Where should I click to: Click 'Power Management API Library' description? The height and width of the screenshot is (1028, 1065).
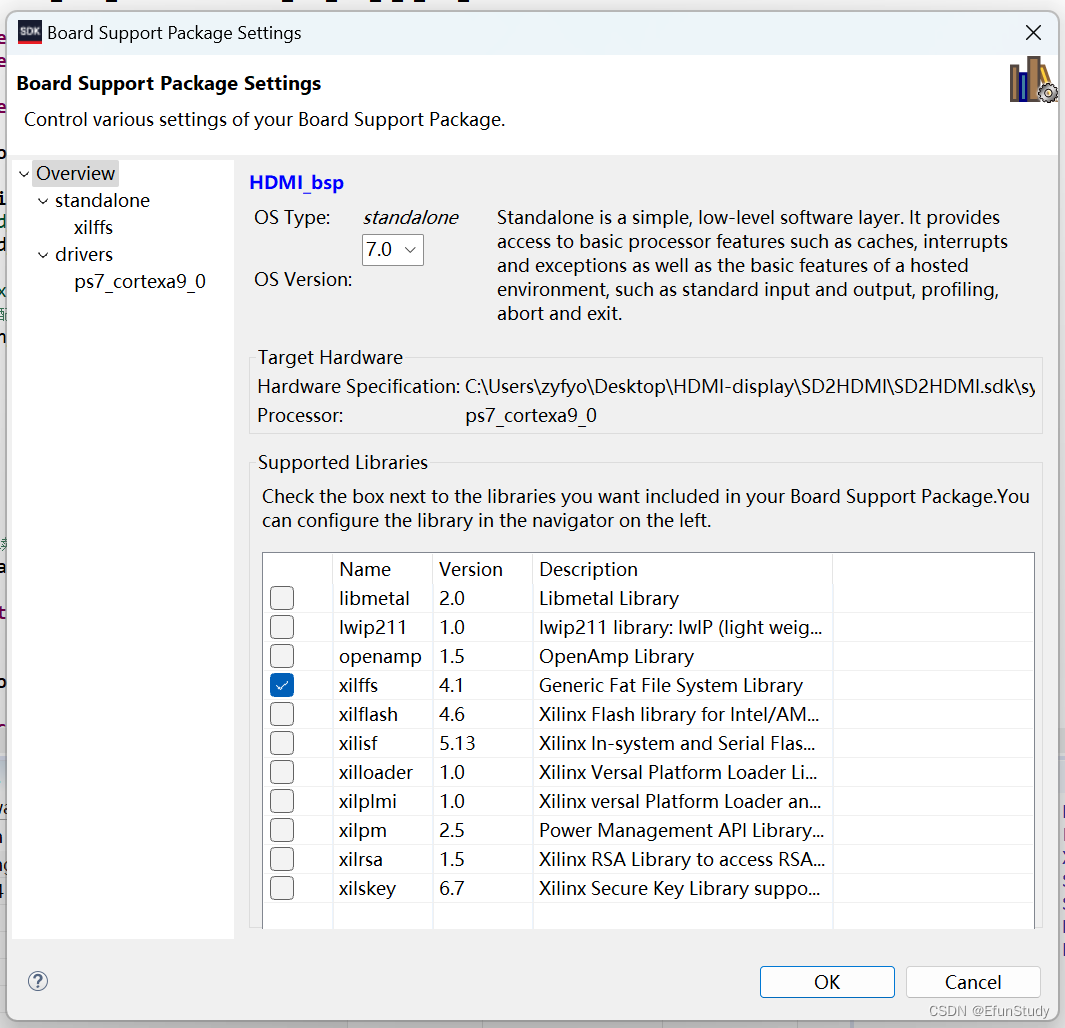(x=681, y=830)
